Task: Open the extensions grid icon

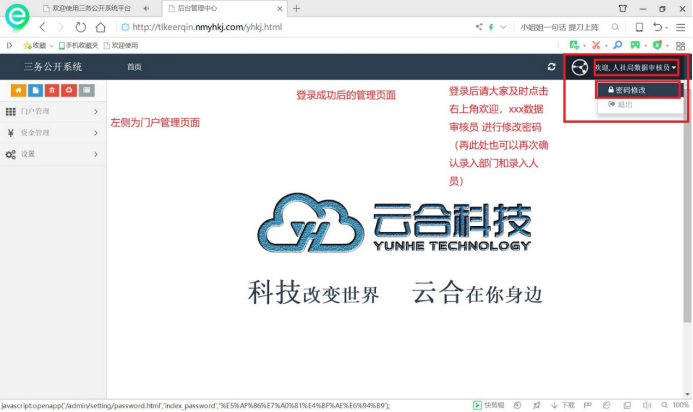Action: pos(681,46)
